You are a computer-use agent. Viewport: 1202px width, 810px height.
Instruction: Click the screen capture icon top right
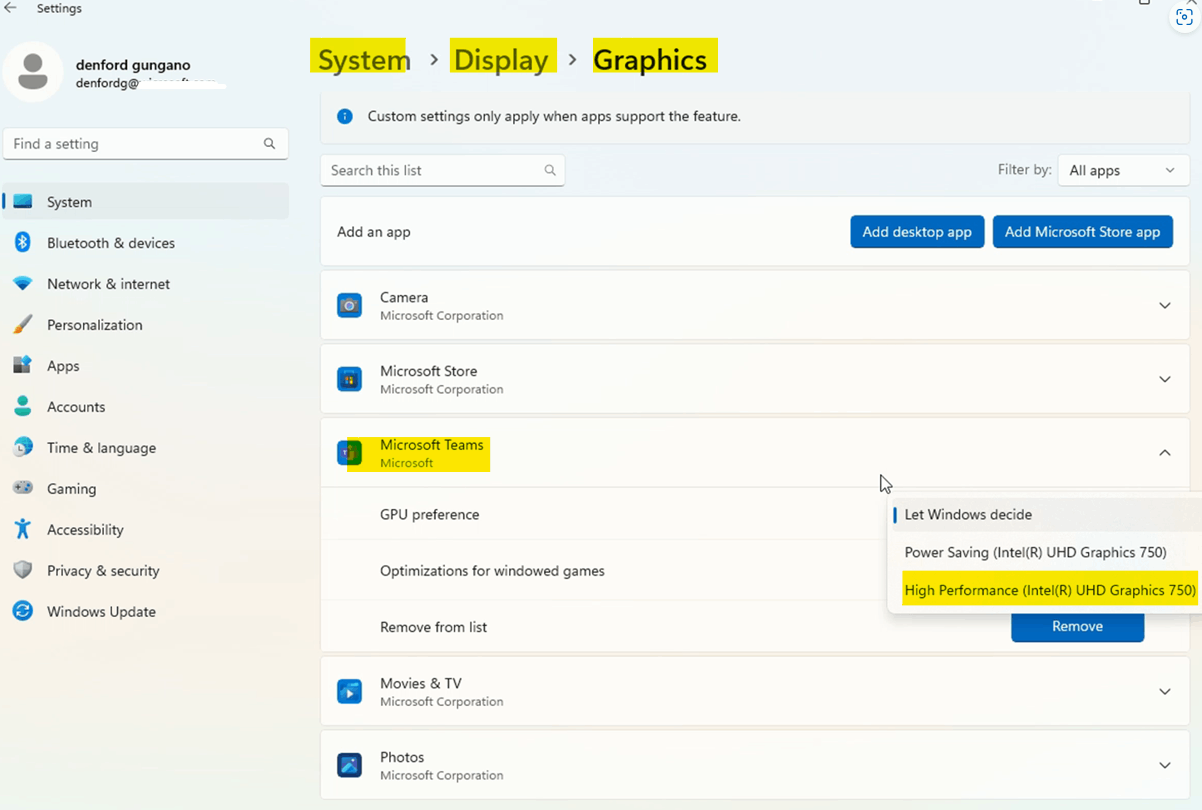click(1184, 17)
